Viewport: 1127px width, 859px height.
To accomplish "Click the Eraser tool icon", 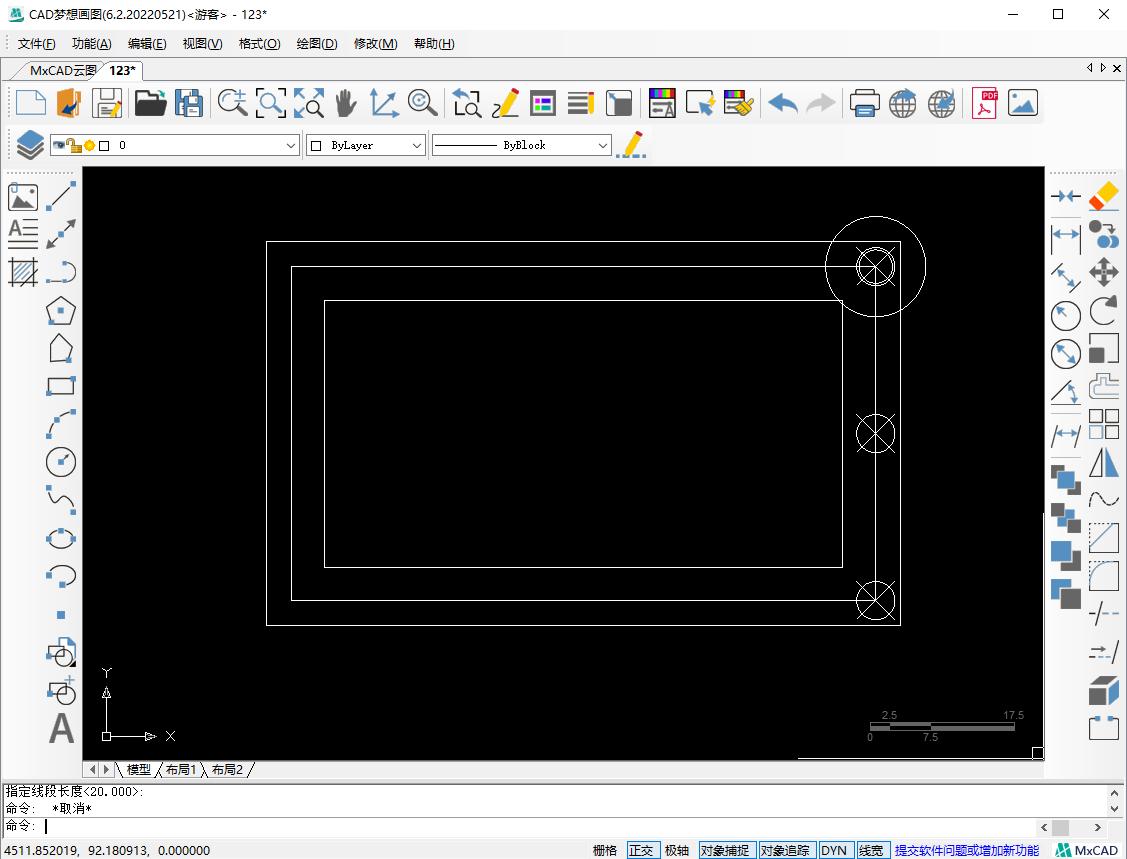I will (x=1103, y=195).
